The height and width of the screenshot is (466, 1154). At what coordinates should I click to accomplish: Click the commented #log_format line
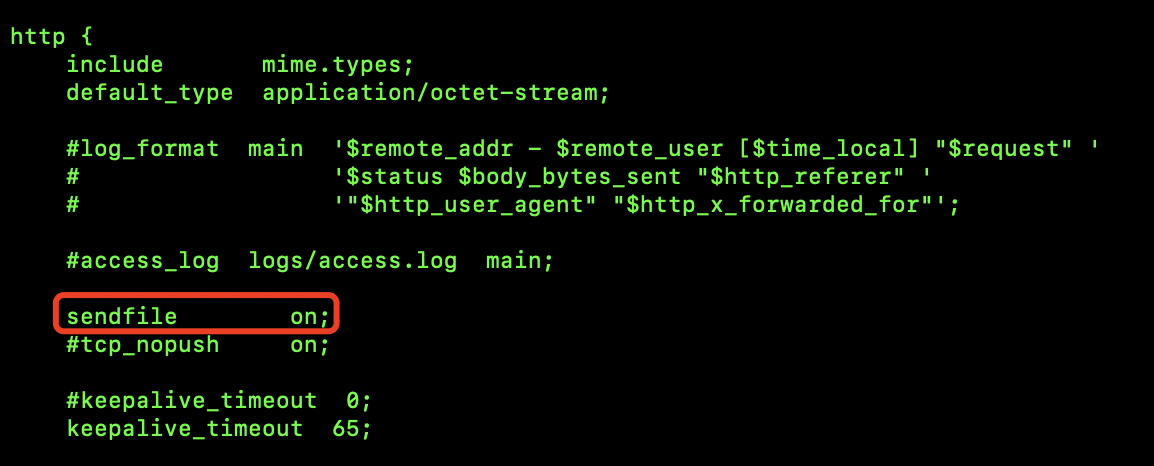point(583,149)
